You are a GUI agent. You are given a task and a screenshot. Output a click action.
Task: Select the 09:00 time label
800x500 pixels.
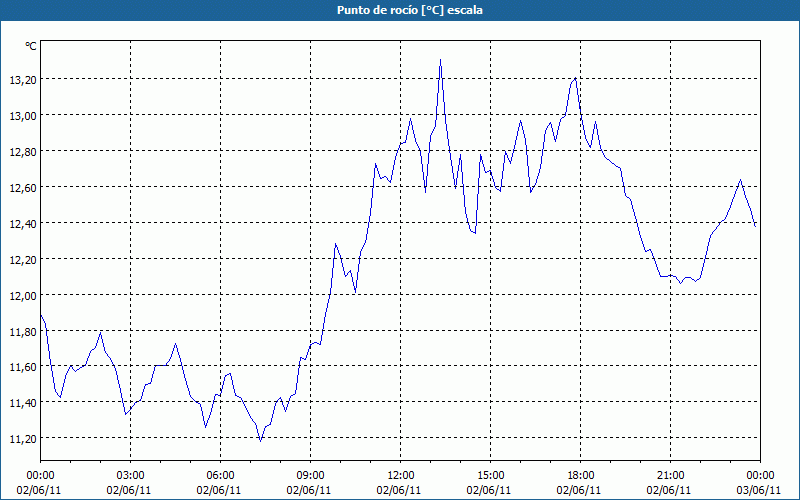[x=310, y=476]
